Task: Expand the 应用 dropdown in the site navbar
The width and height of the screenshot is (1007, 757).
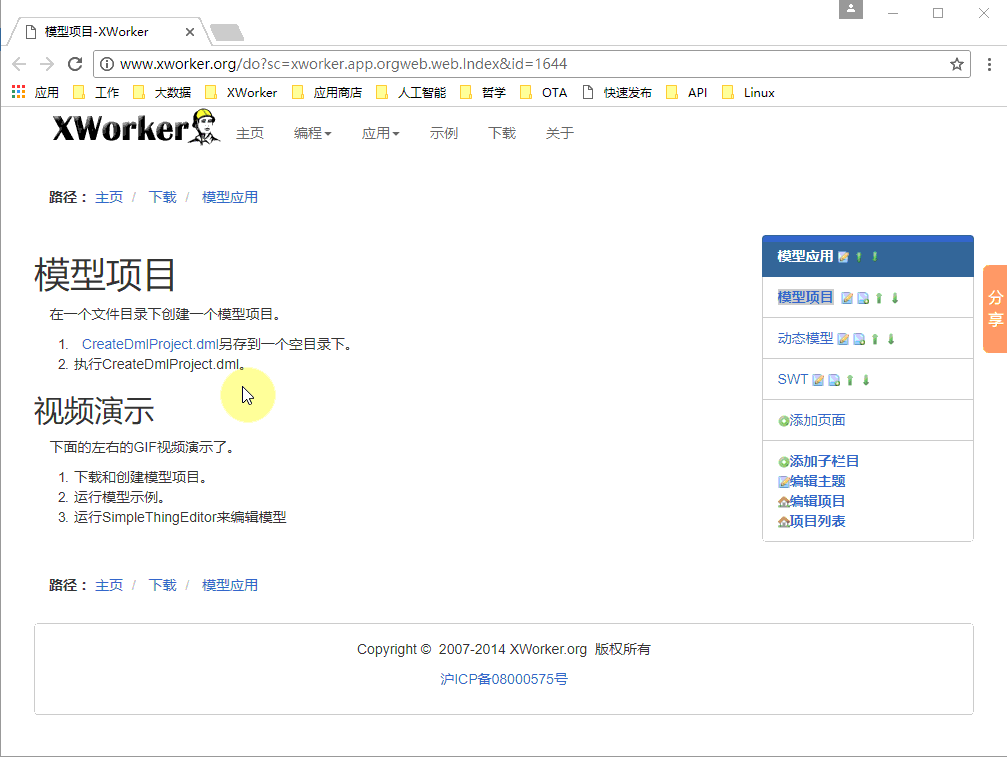Action: [380, 133]
